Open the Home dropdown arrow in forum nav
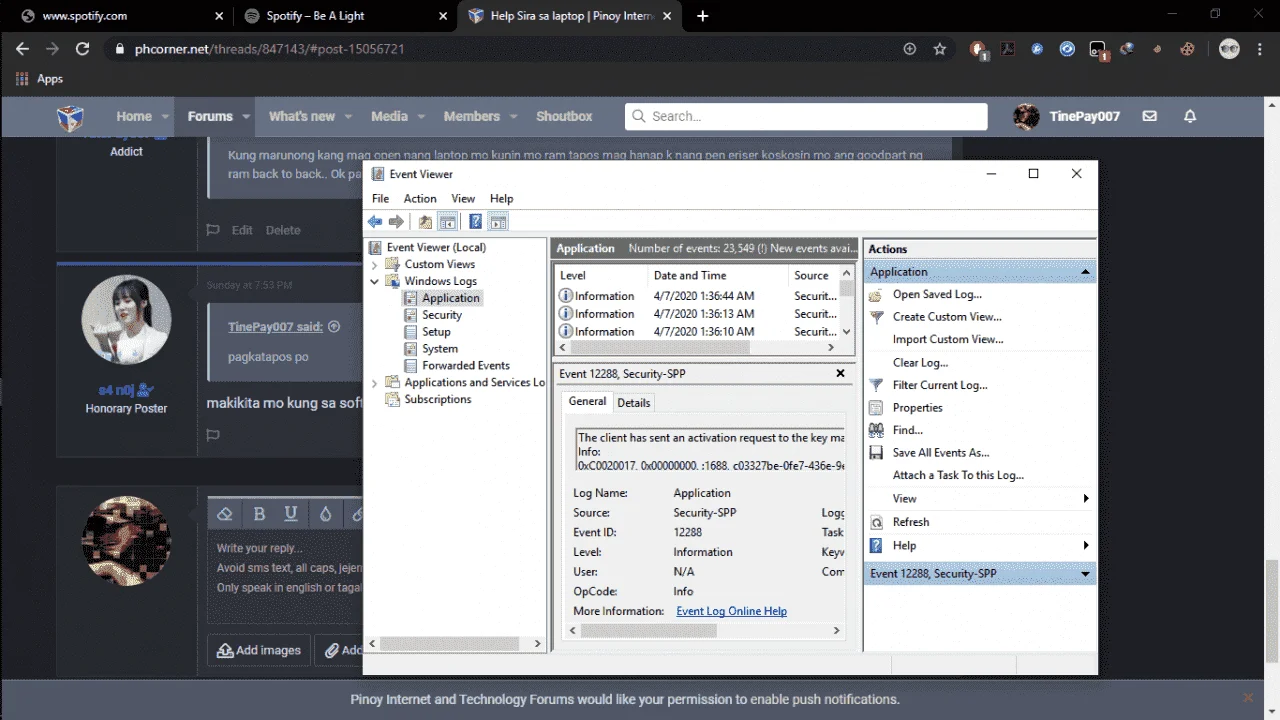The width and height of the screenshot is (1280, 720). (163, 117)
